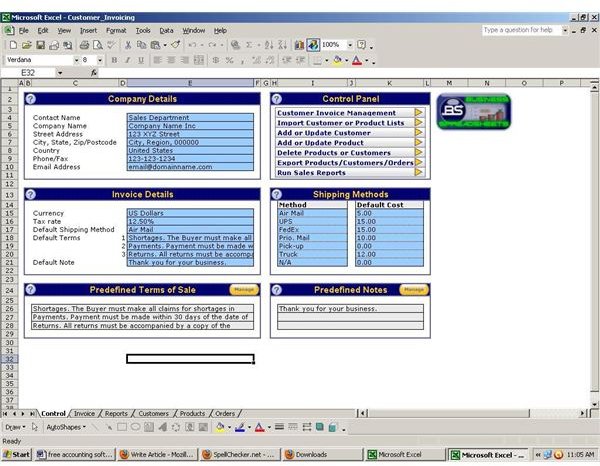600x466 pixels.
Task: Apply Percent style icon
Action: [x=229, y=60]
